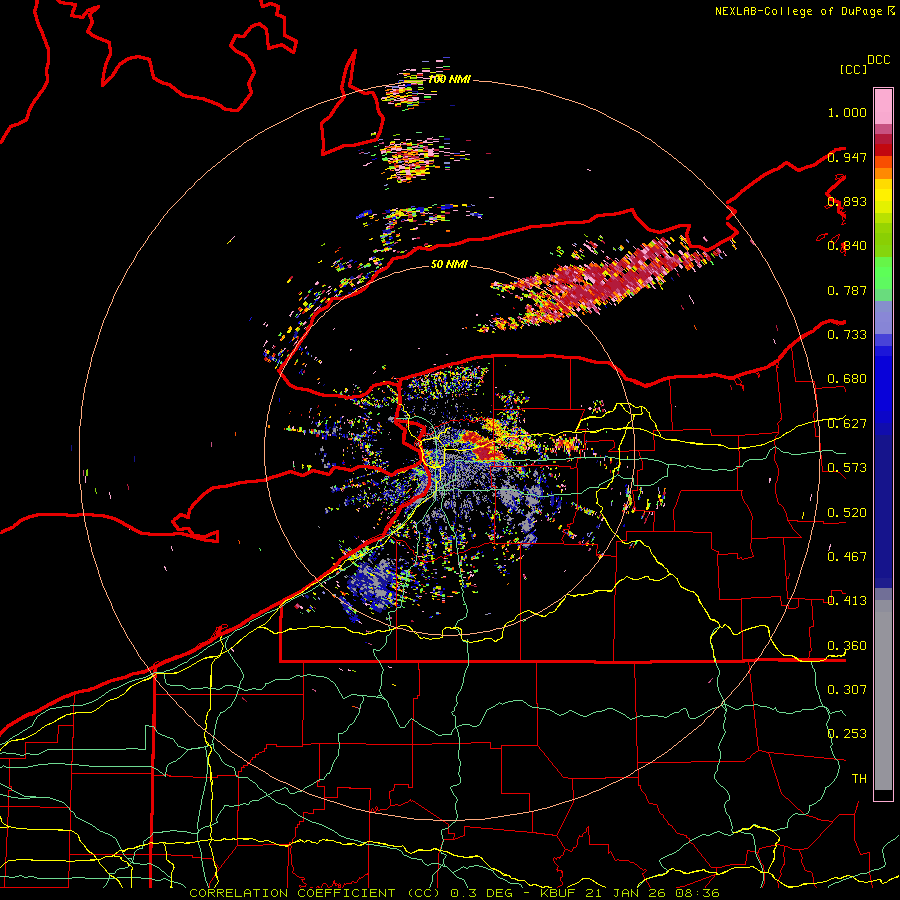900x900 pixels.
Task: Click the TH threshold label on legend
Action: pos(859,779)
